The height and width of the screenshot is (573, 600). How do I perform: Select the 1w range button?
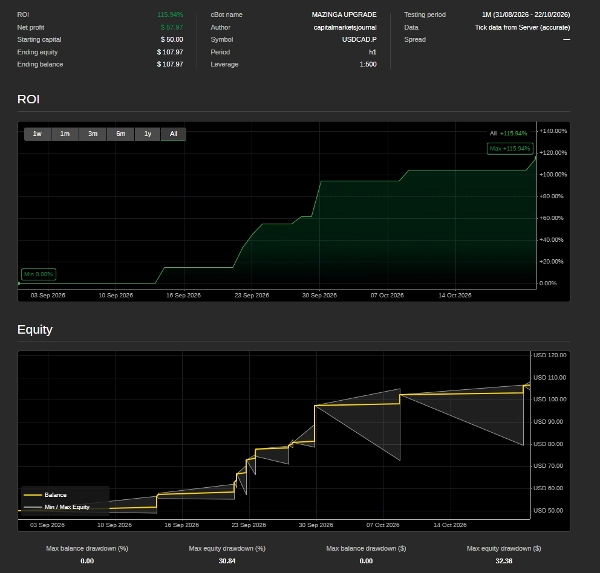[x=38, y=134]
